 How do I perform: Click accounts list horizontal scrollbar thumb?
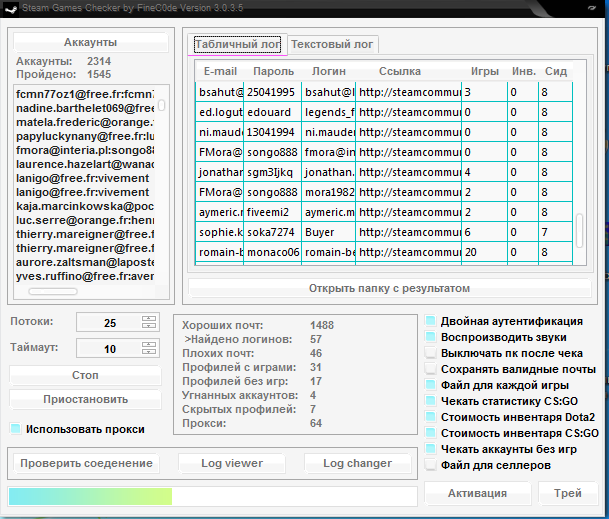53,291
